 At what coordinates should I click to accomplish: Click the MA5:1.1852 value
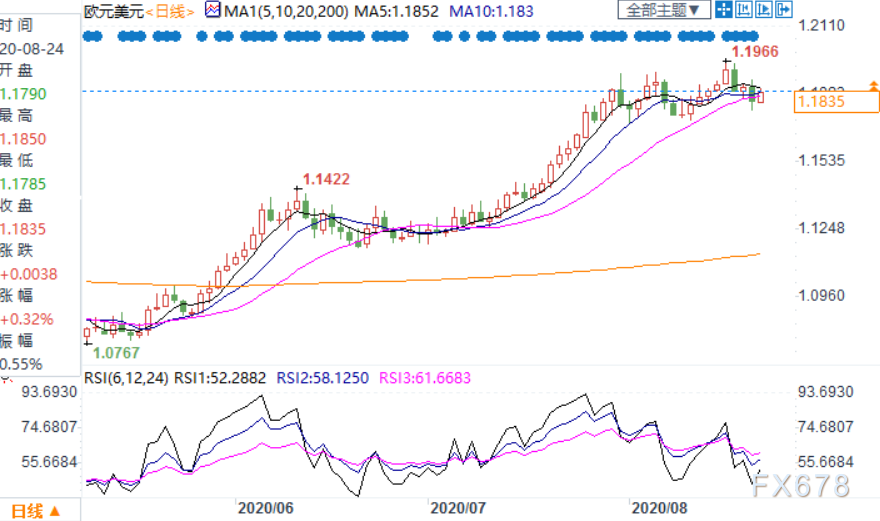[397, 11]
